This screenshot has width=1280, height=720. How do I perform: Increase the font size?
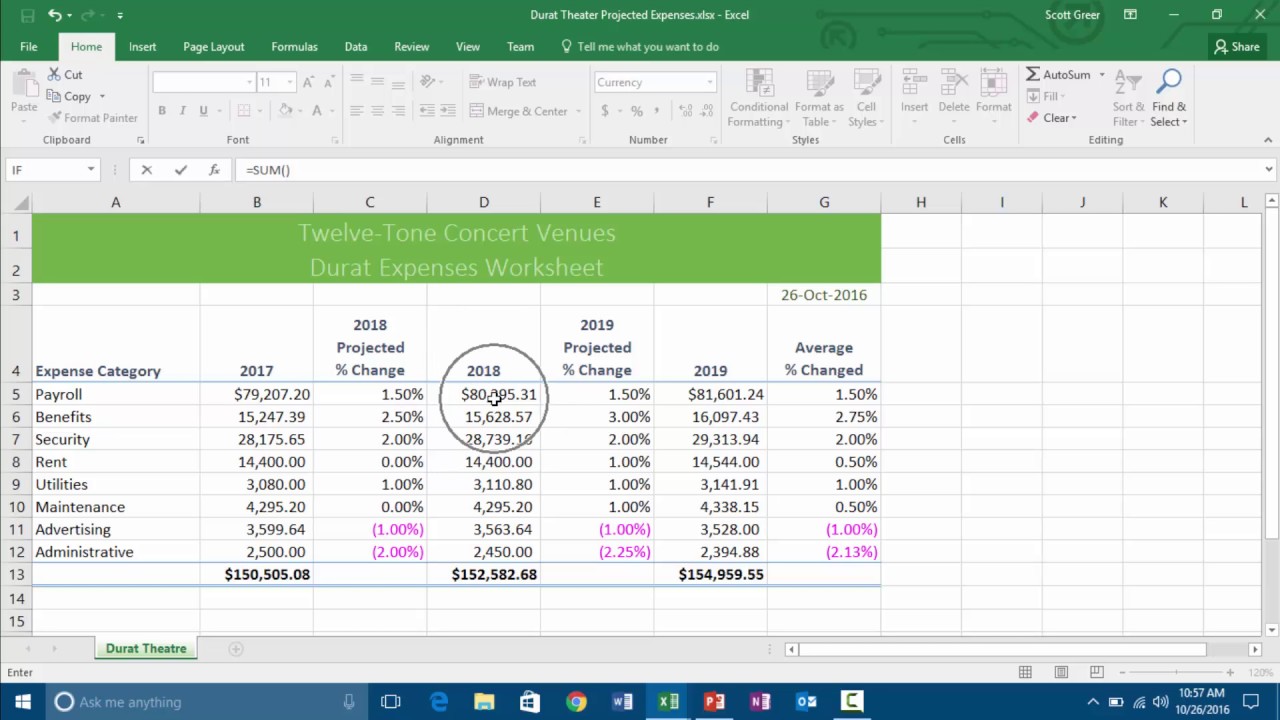point(308,82)
